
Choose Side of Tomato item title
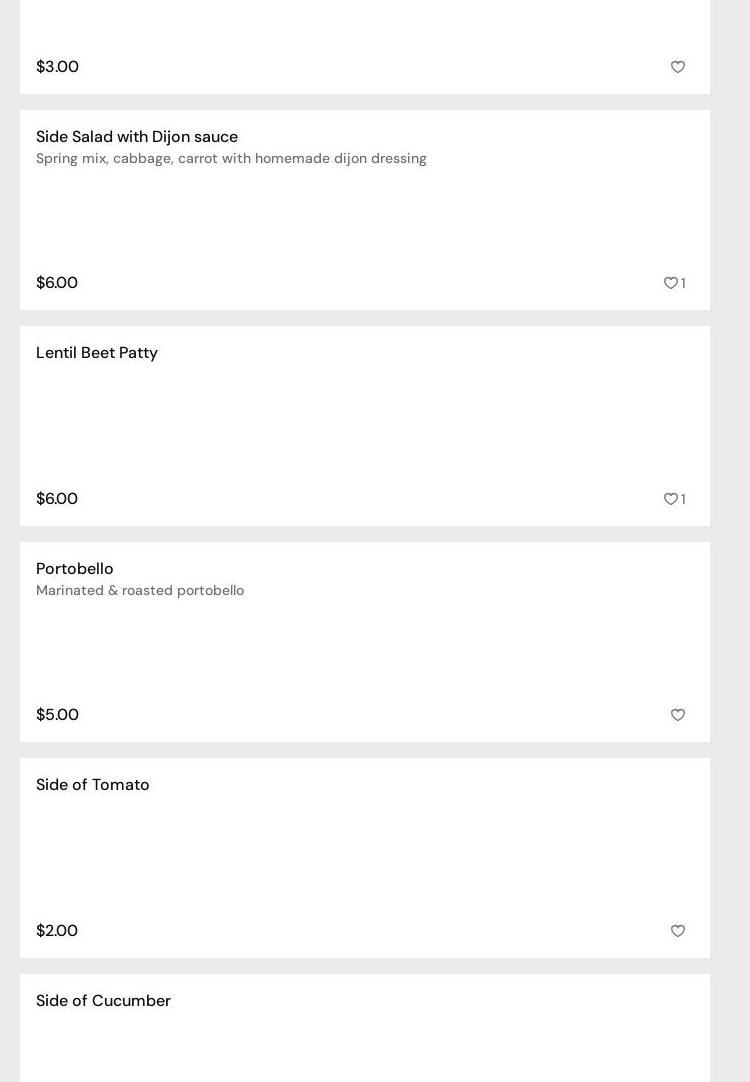click(93, 785)
